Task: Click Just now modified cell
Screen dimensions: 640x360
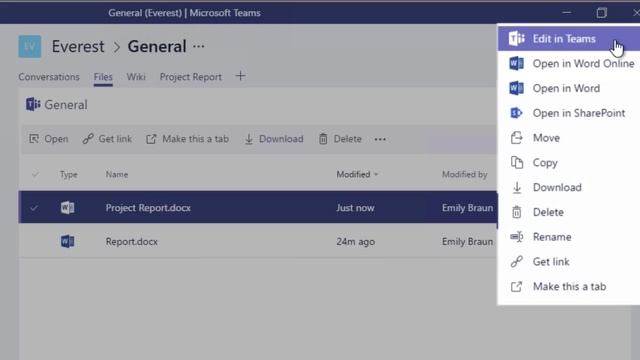Action: [x=355, y=208]
